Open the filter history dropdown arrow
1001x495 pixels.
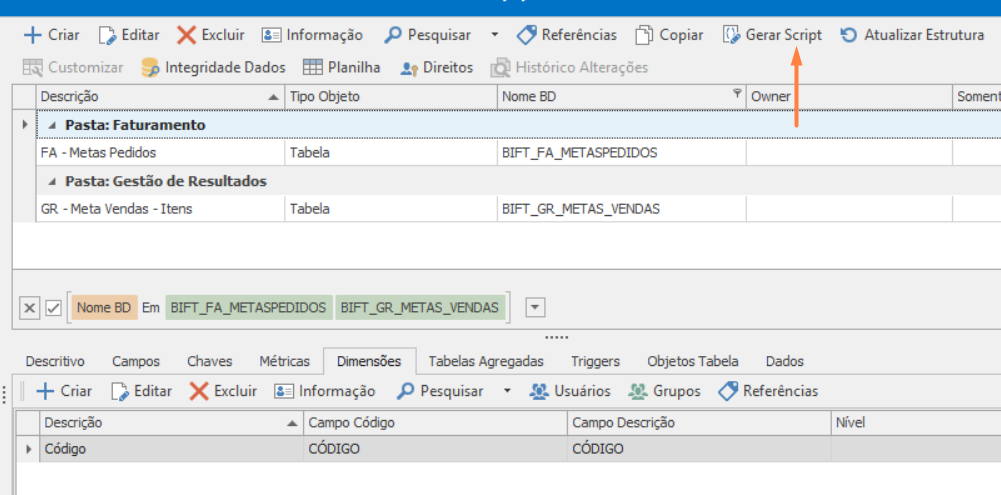coord(535,308)
